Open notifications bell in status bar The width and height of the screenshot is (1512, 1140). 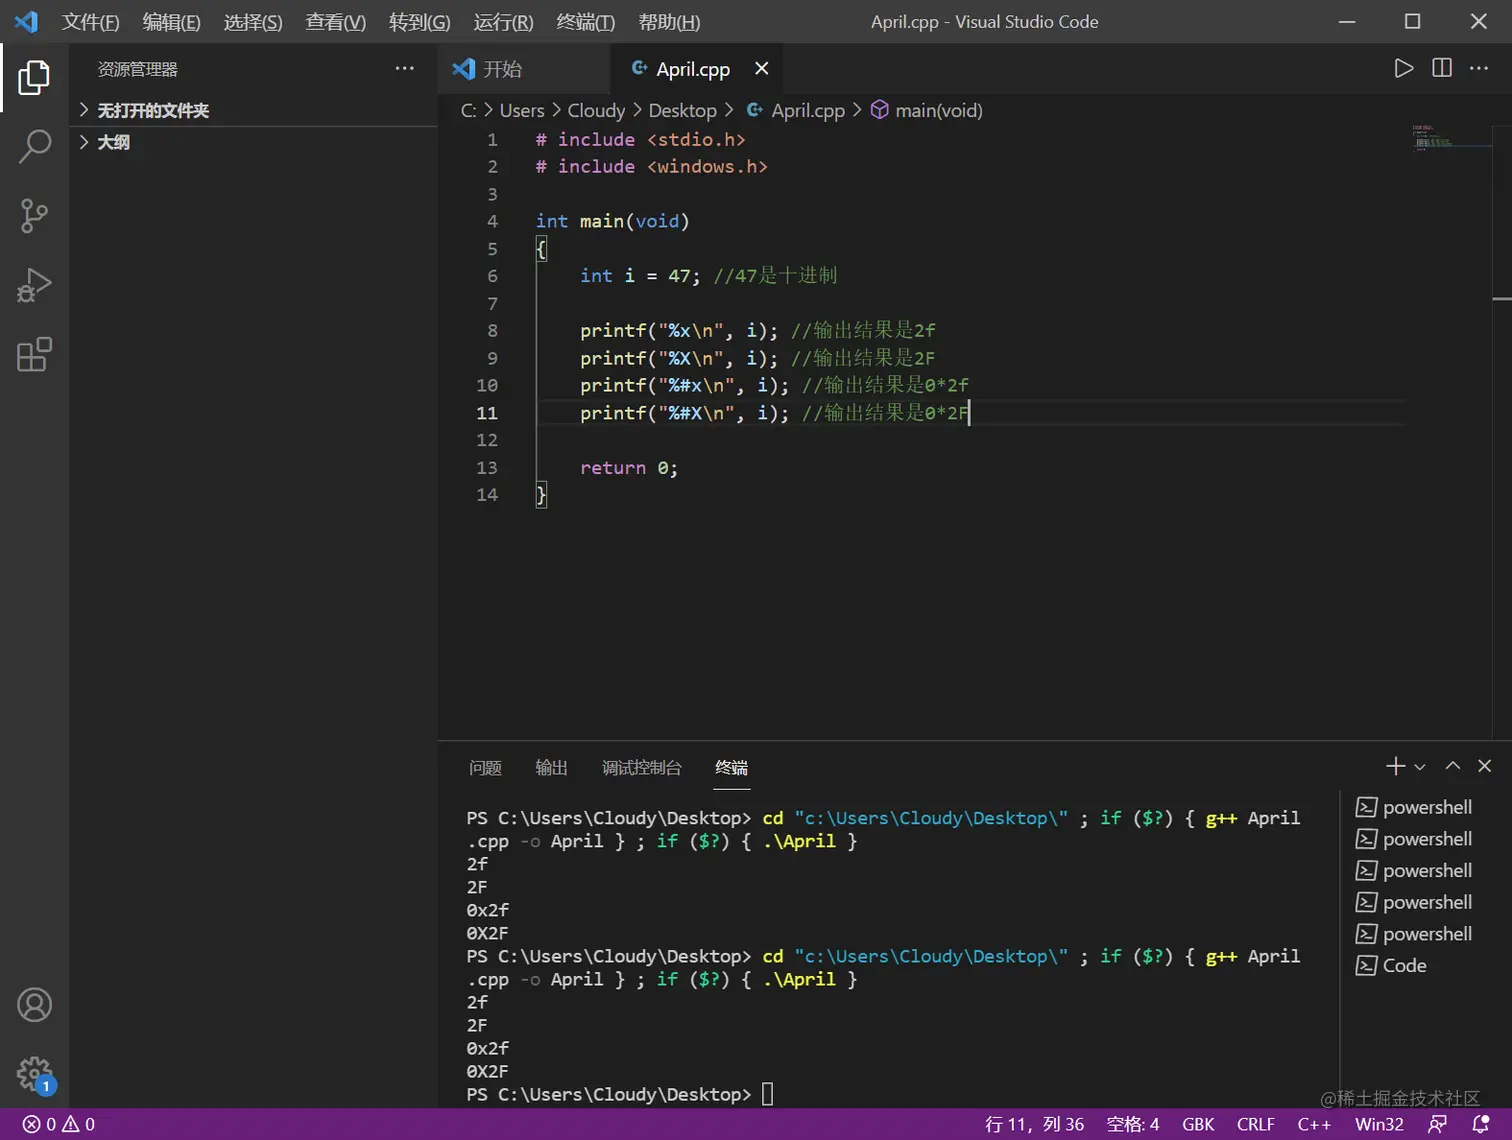coord(1481,1124)
